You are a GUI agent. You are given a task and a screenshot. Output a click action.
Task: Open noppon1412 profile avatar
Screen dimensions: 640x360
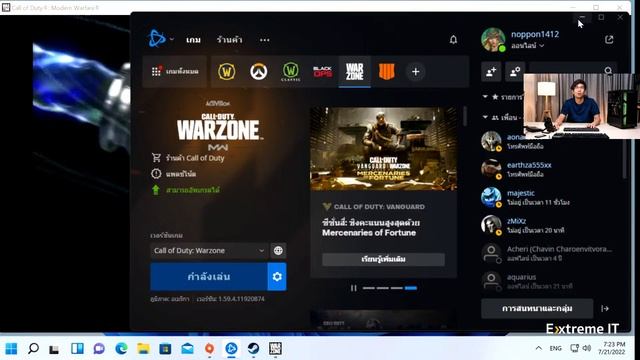click(x=493, y=40)
